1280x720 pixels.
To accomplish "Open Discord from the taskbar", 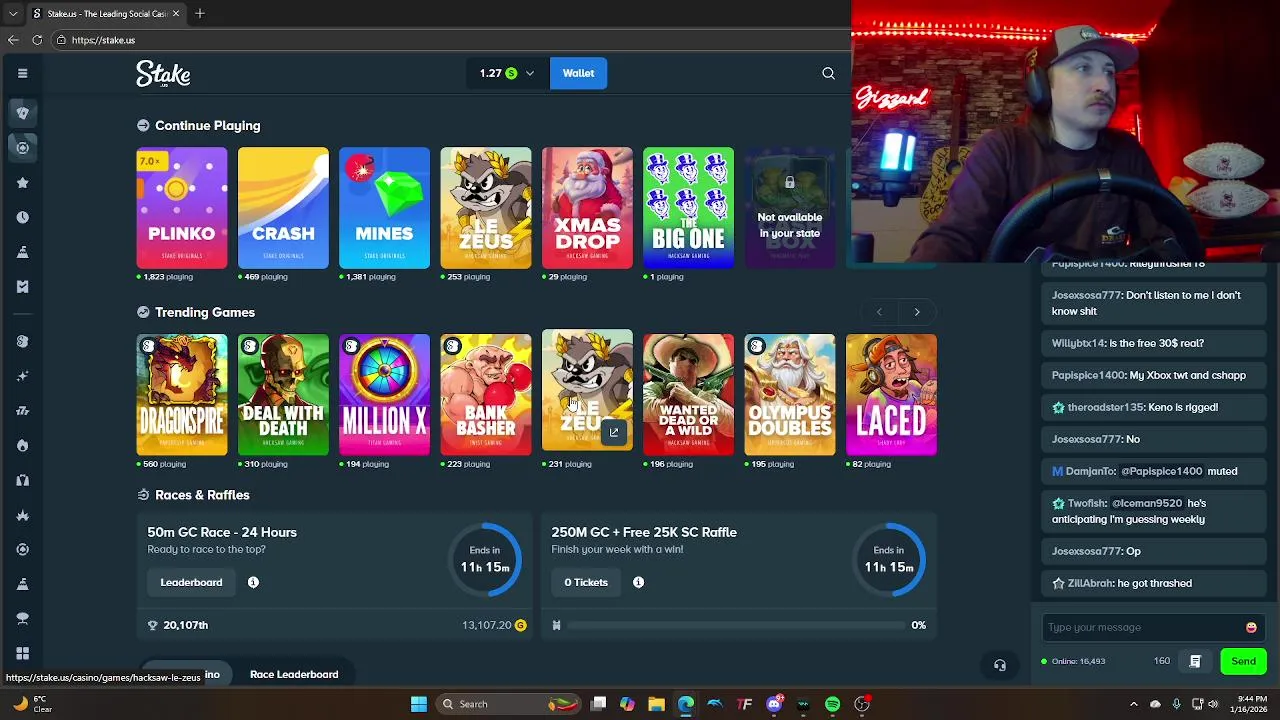I will (773, 704).
